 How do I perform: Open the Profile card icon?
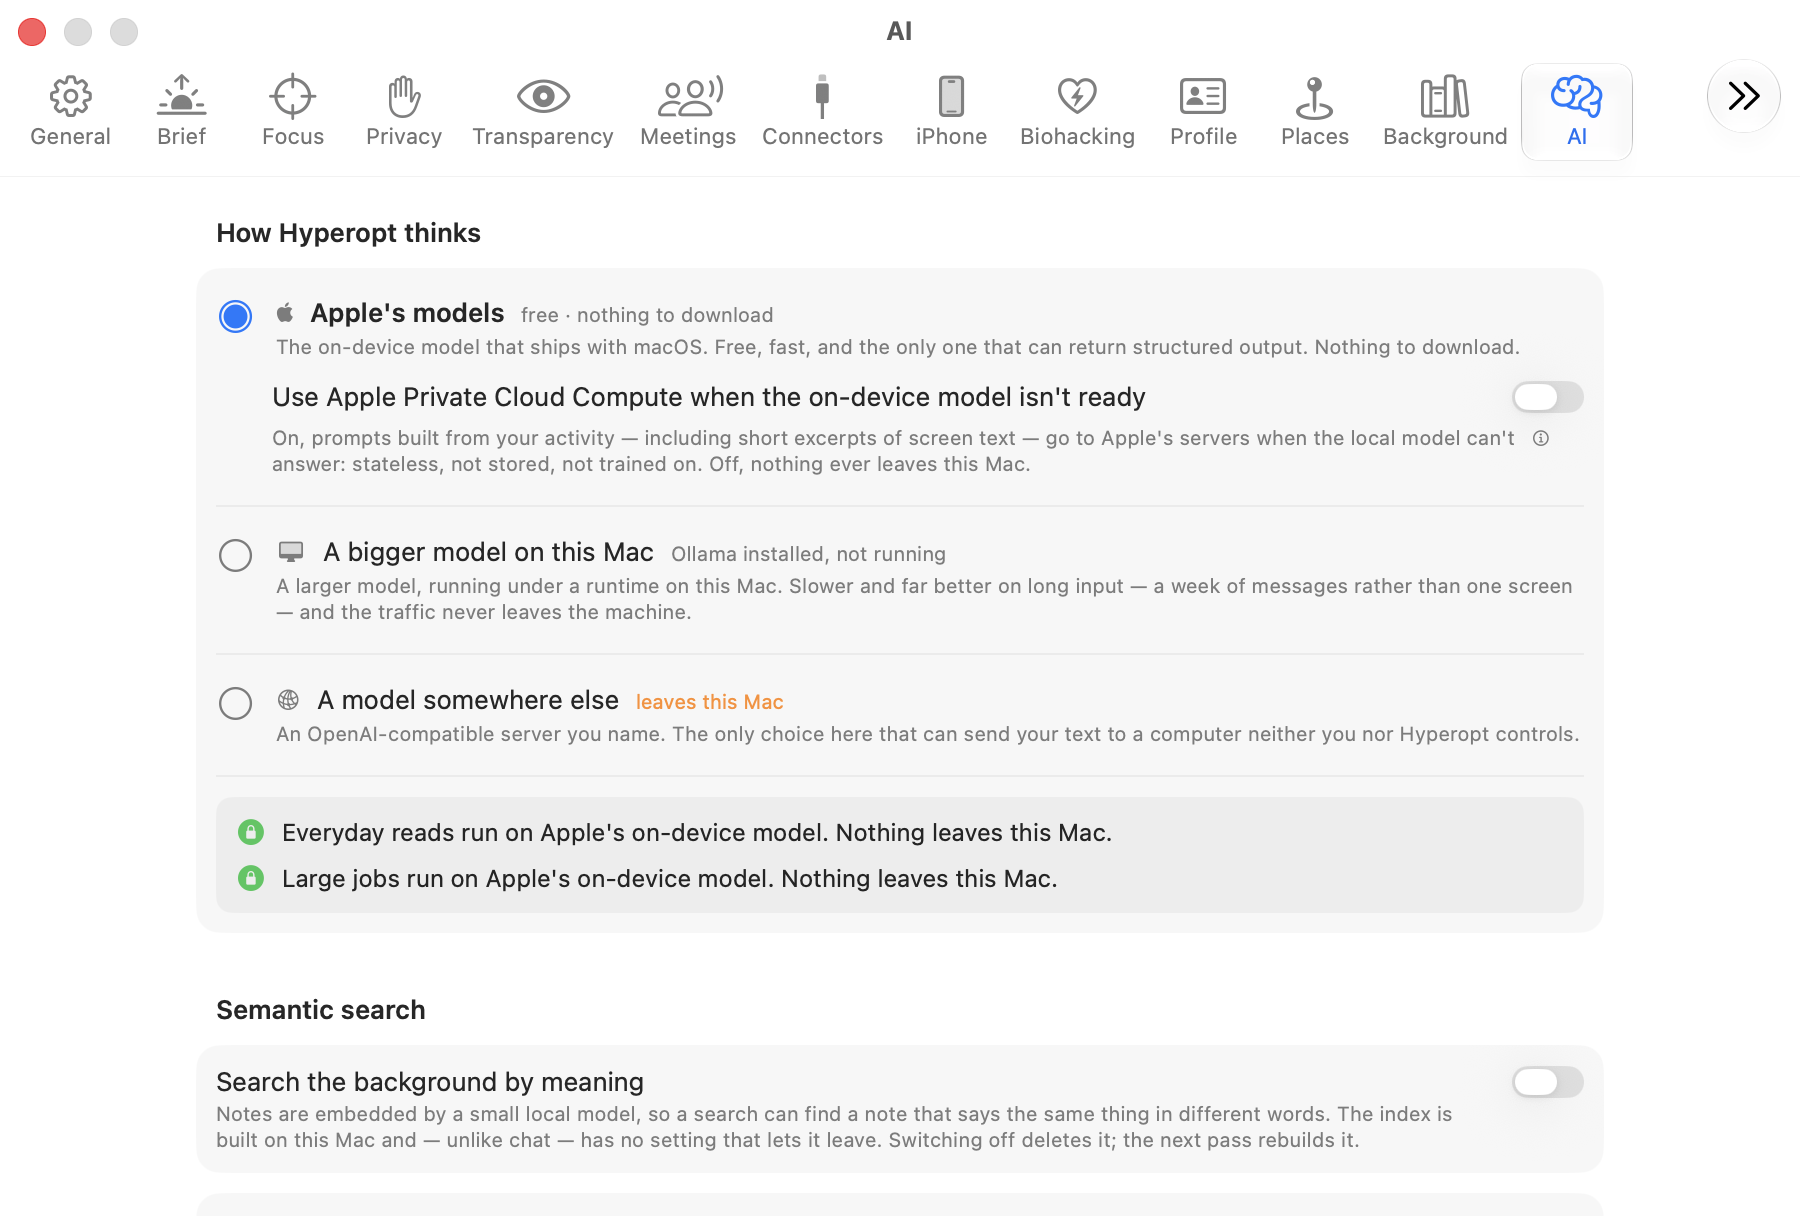pyautogui.click(x=1203, y=97)
